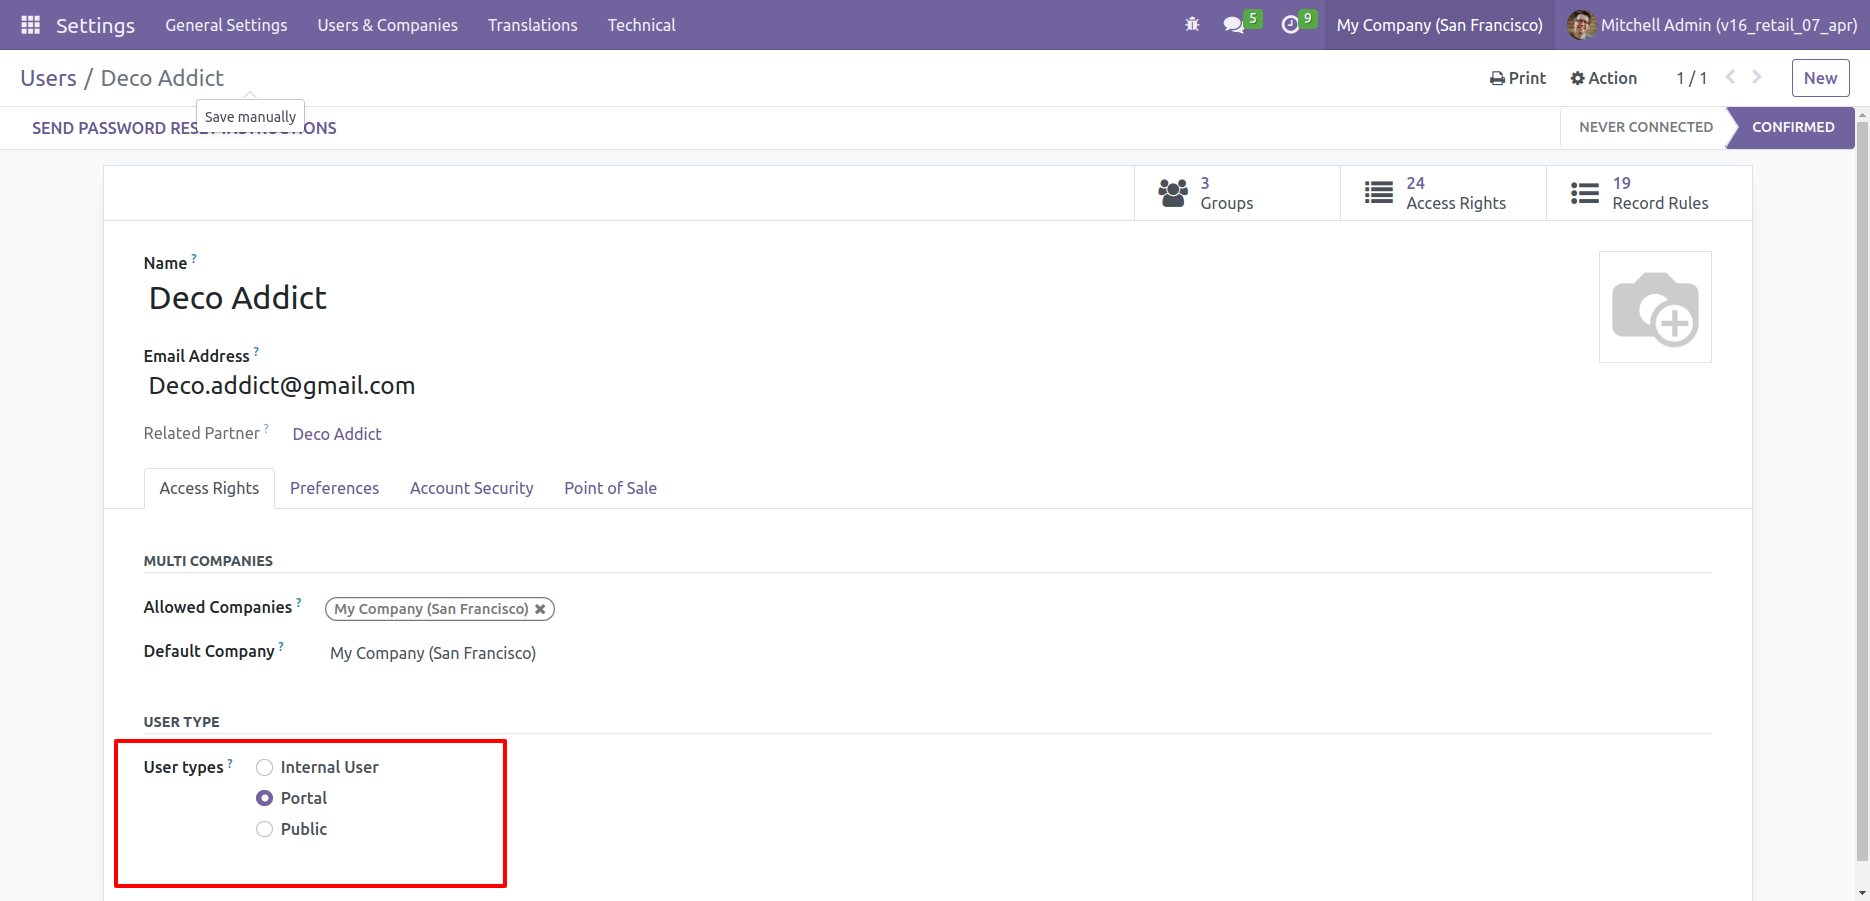Click the Access Rights list icon

1379,193
